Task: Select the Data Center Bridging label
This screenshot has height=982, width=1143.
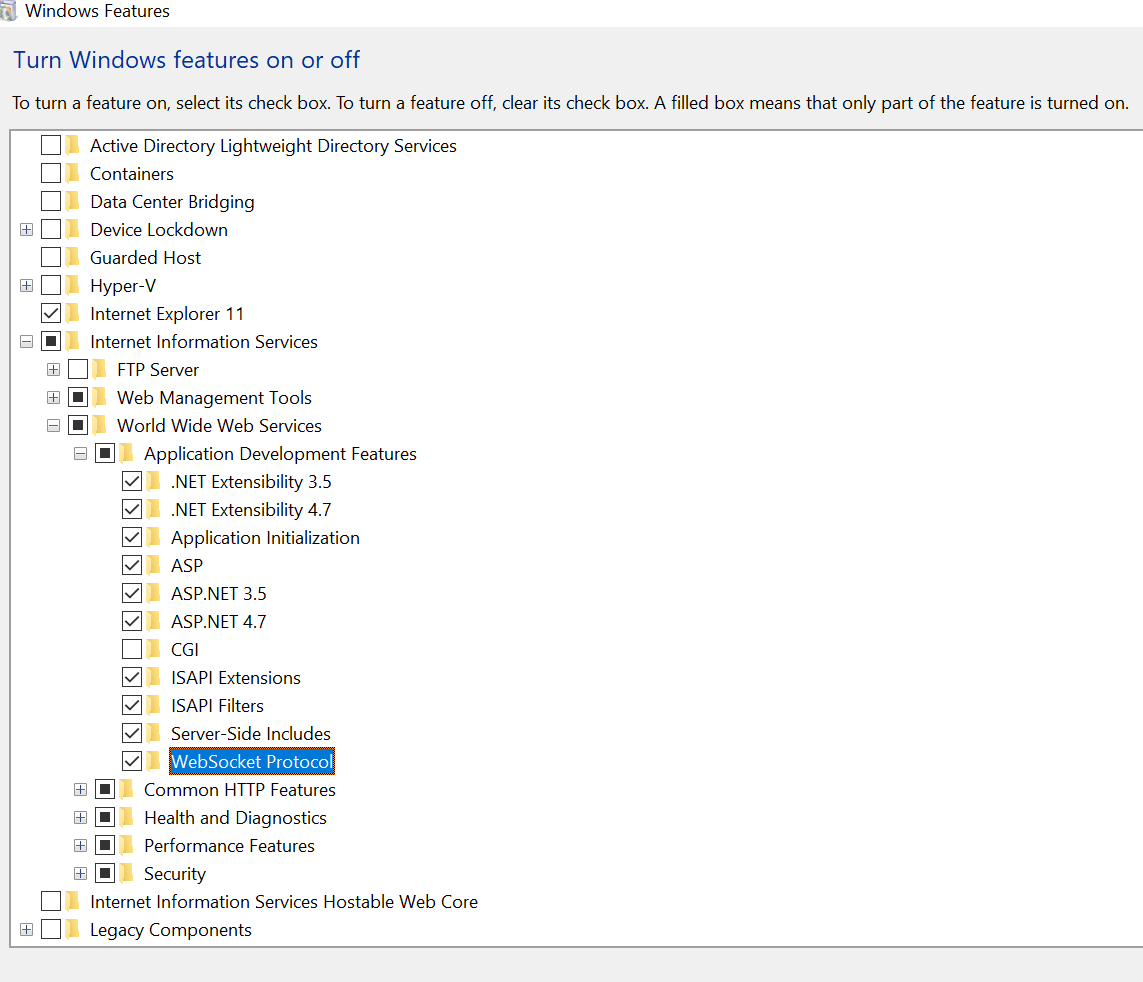Action: tap(172, 202)
